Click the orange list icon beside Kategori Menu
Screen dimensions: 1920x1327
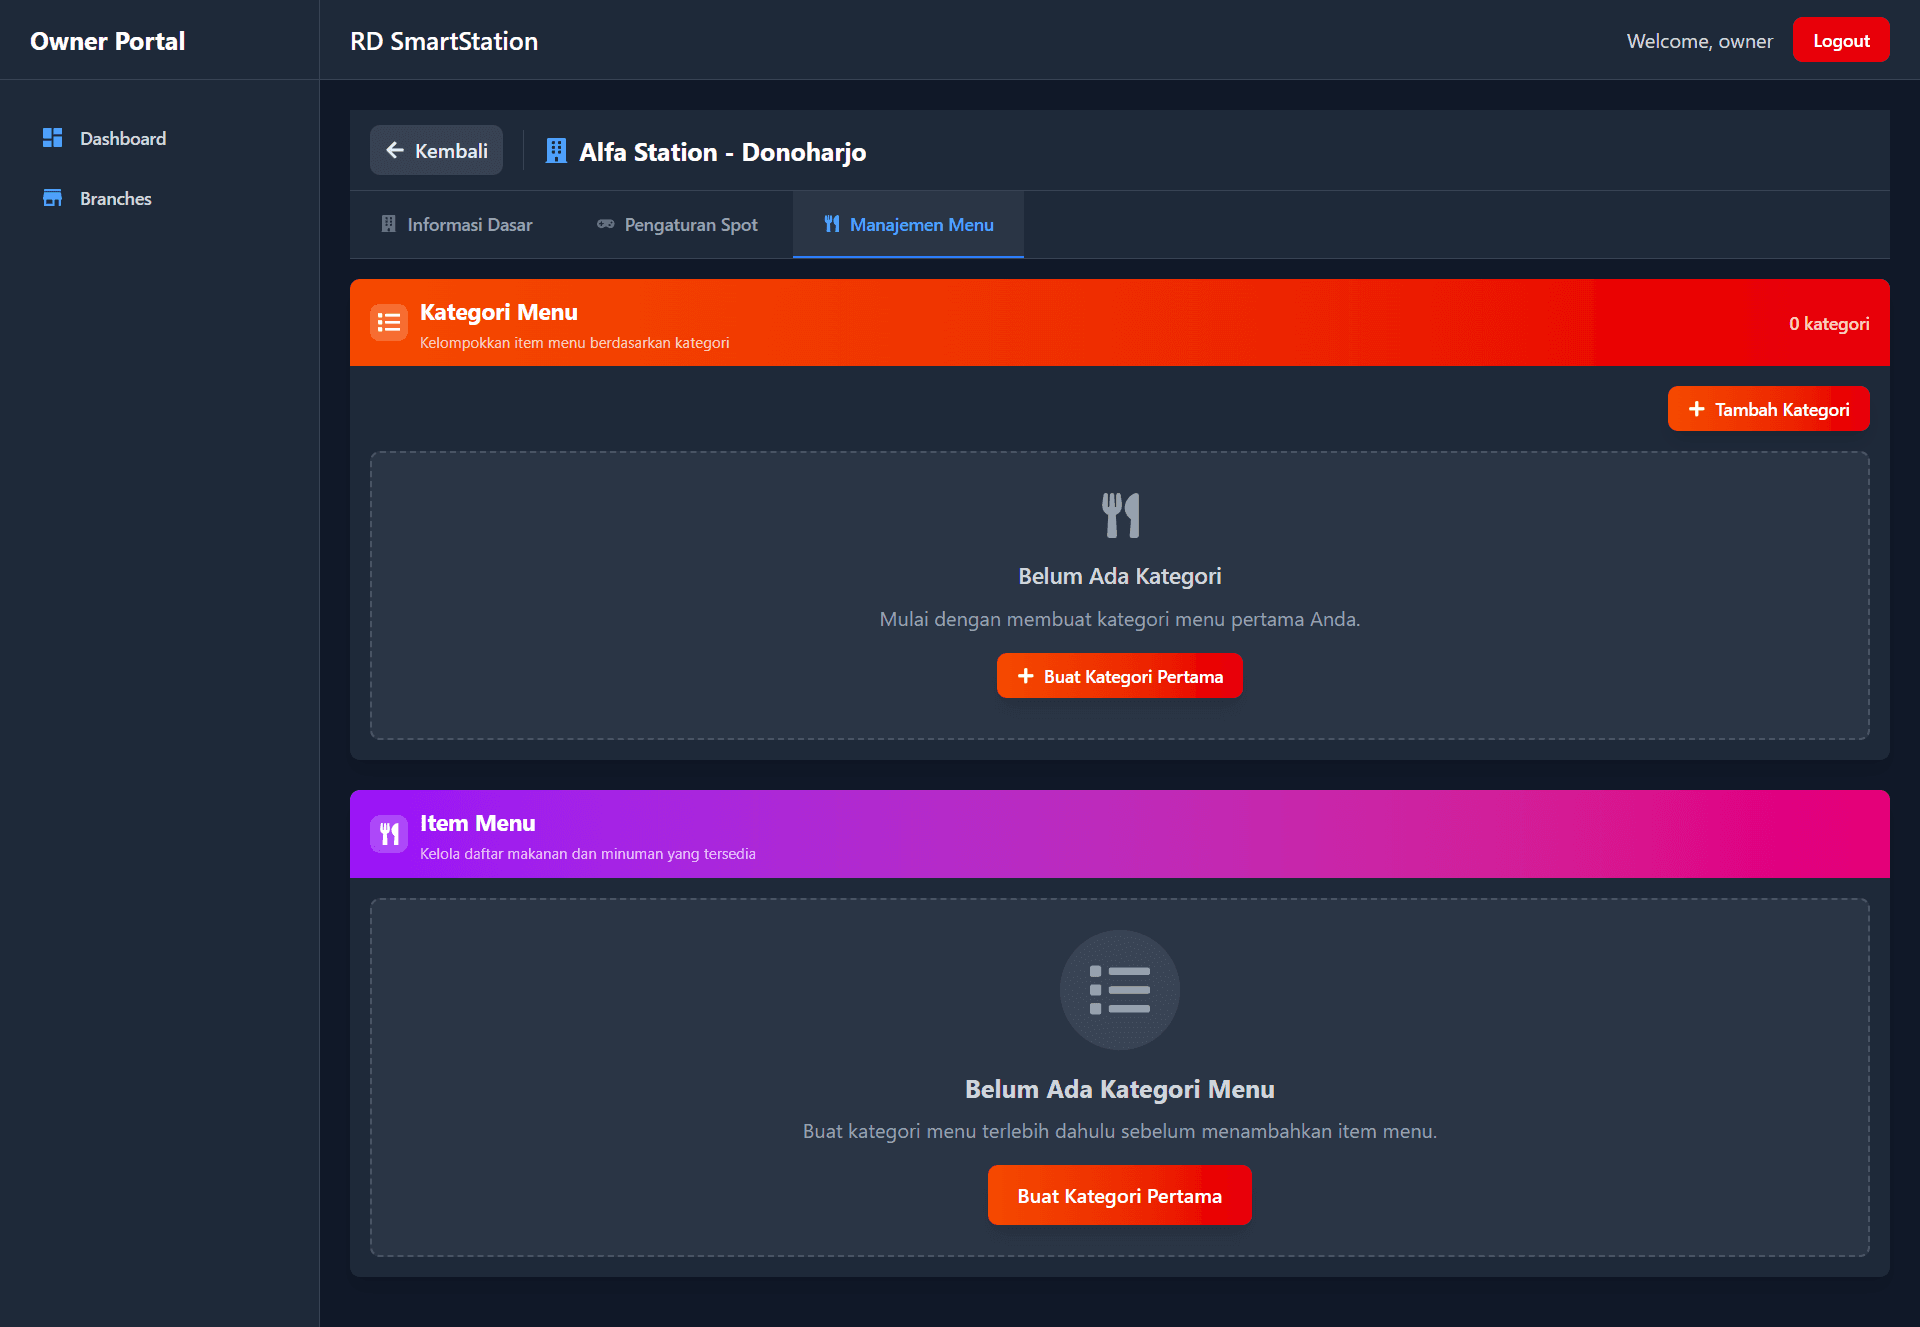389,322
